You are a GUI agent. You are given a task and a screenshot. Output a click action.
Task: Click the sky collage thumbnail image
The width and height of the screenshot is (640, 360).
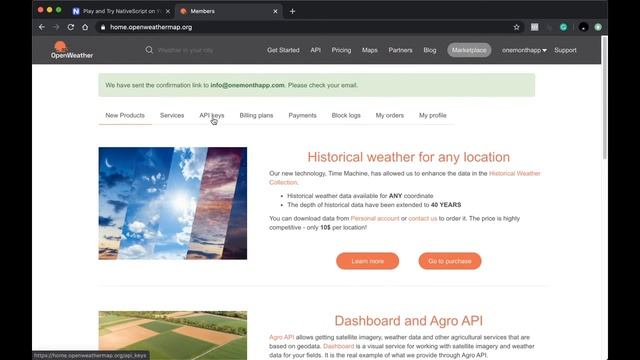[x=173, y=203]
